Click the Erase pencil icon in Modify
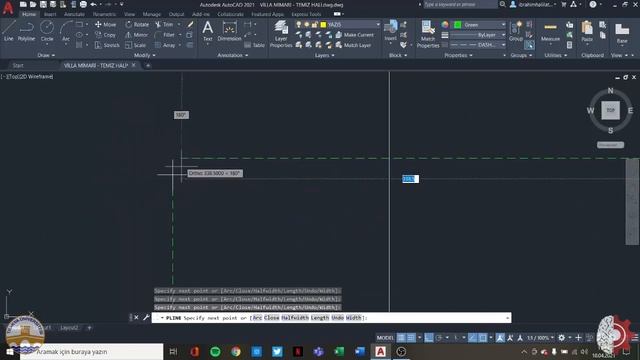 tap(190, 24)
